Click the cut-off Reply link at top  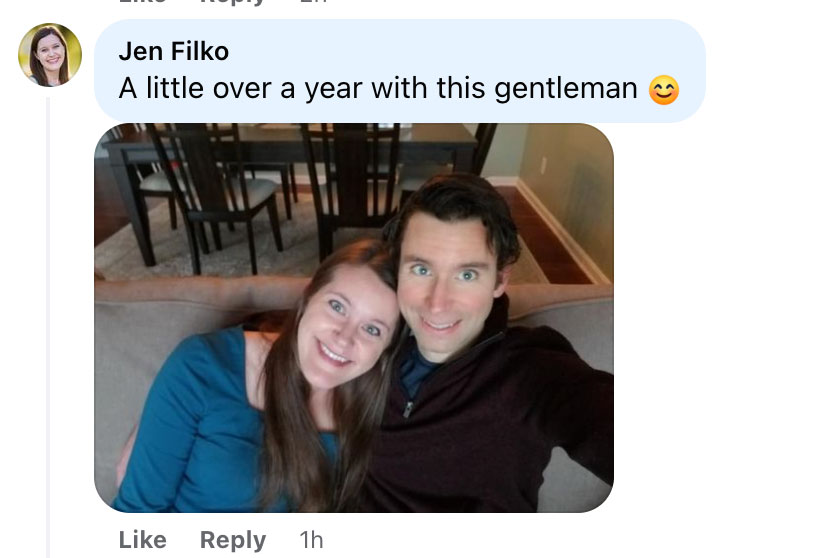coord(233,2)
